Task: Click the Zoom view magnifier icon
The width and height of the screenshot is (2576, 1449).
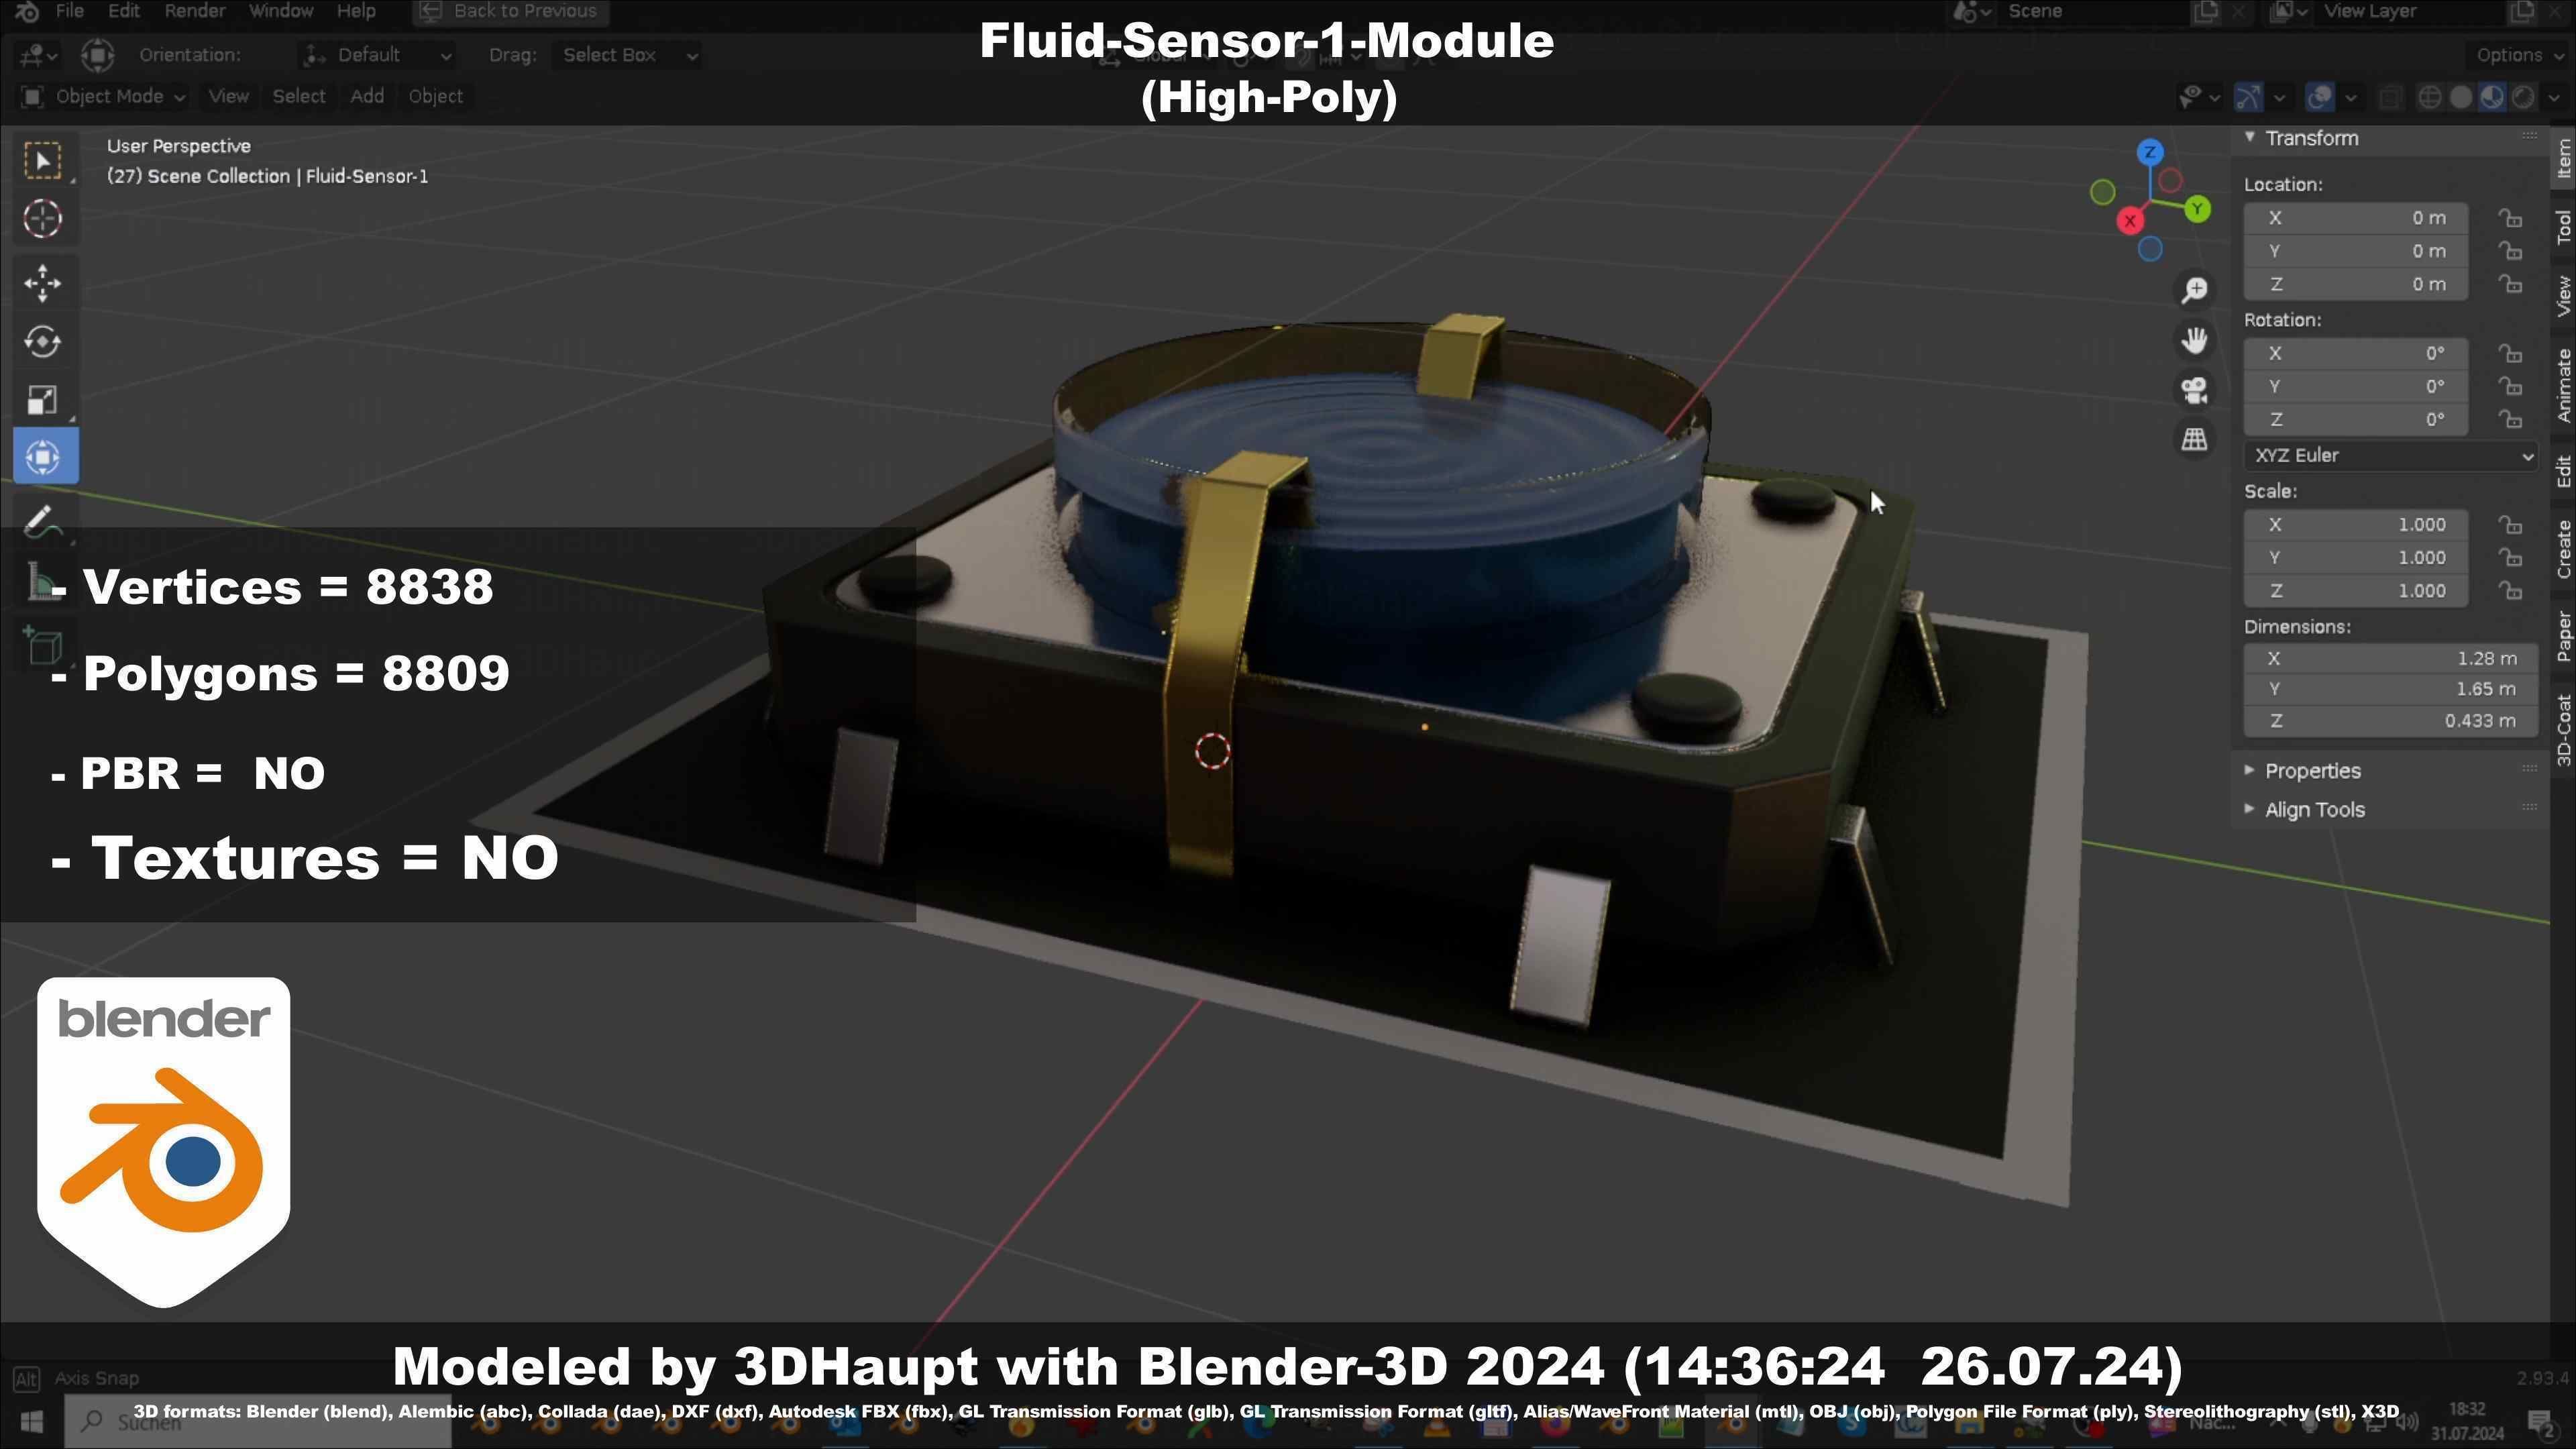Action: coord(2195,291)
